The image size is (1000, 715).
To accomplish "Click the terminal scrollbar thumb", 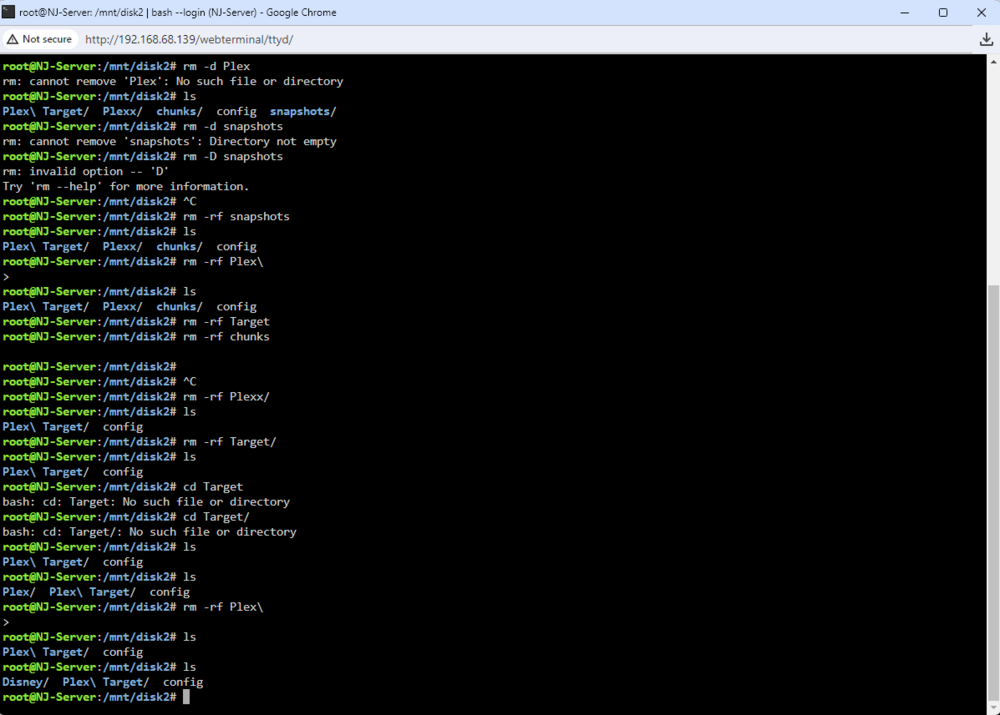I will point(993,491).
